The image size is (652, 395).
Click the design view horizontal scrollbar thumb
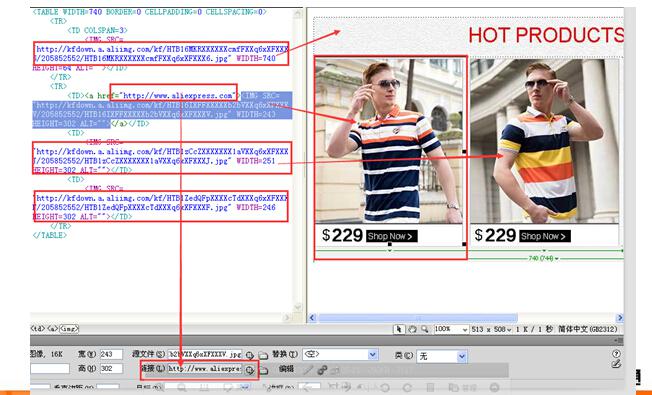tap(418, 318)
